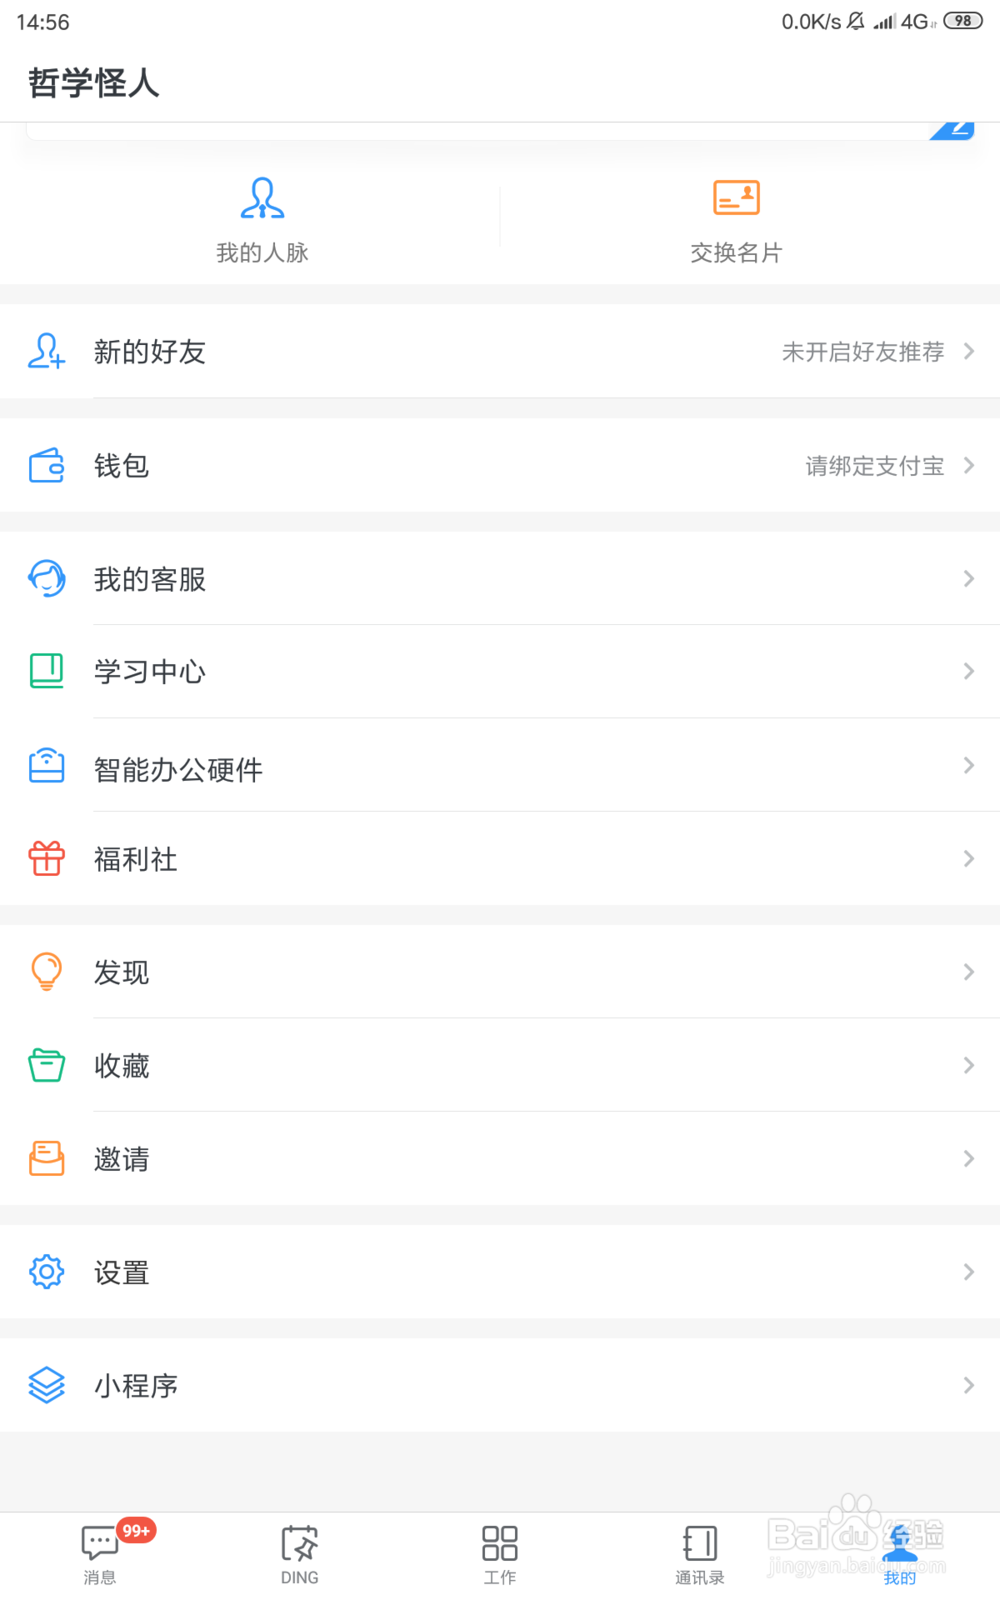Tap the Favorites (收藏) box icon
The width and height of the screenshot is (1000, 1600).
(x=47, y=1065)
